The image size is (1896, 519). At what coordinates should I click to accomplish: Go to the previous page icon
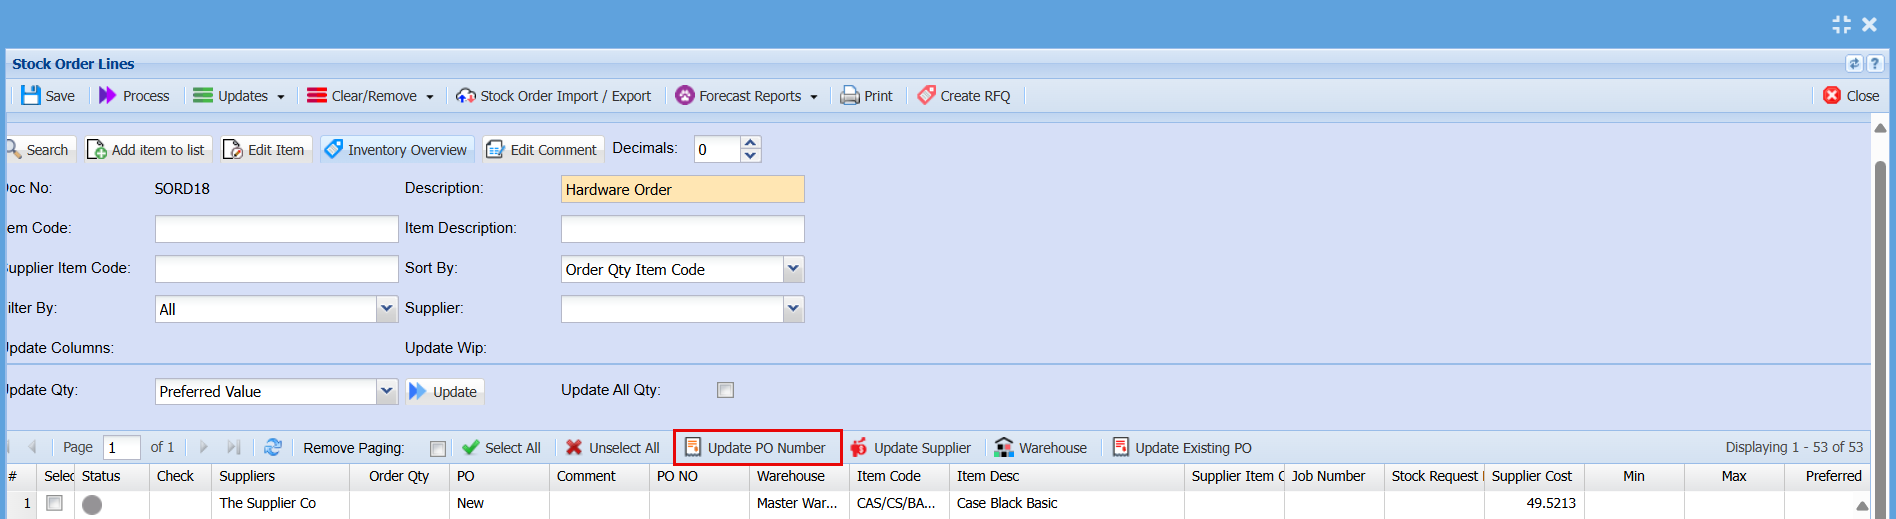coord(33,447)
